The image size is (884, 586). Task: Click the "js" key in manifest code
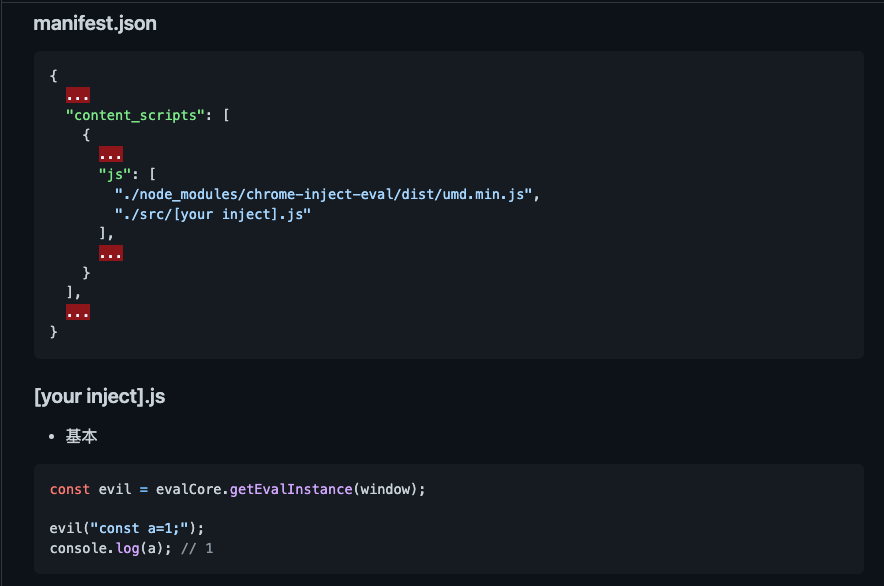click(115, 174)
